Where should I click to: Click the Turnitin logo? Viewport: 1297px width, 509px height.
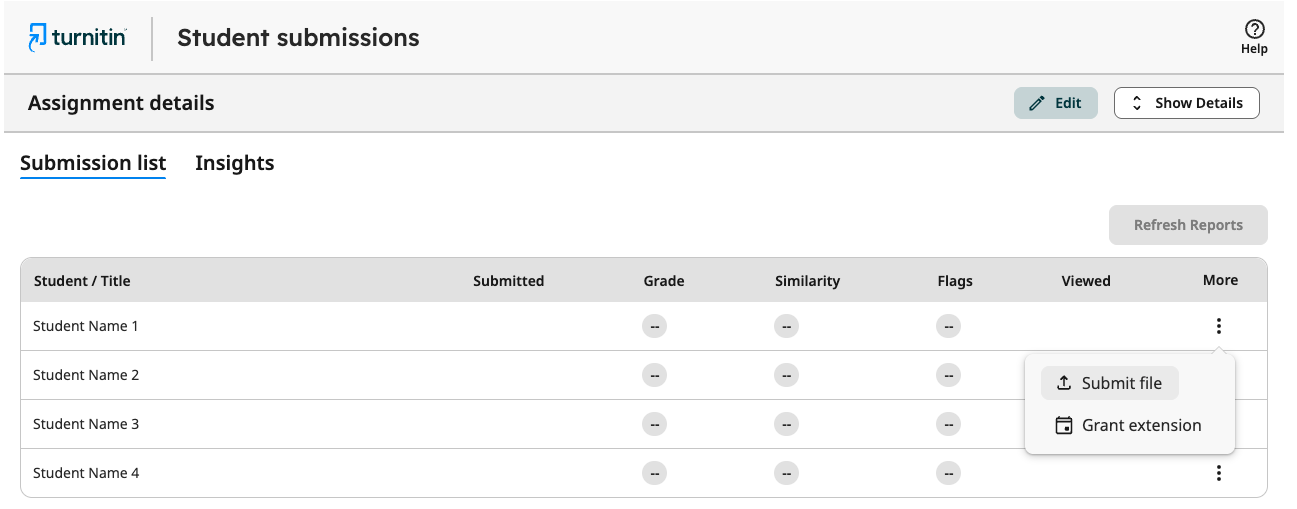(x=77, y=38)
